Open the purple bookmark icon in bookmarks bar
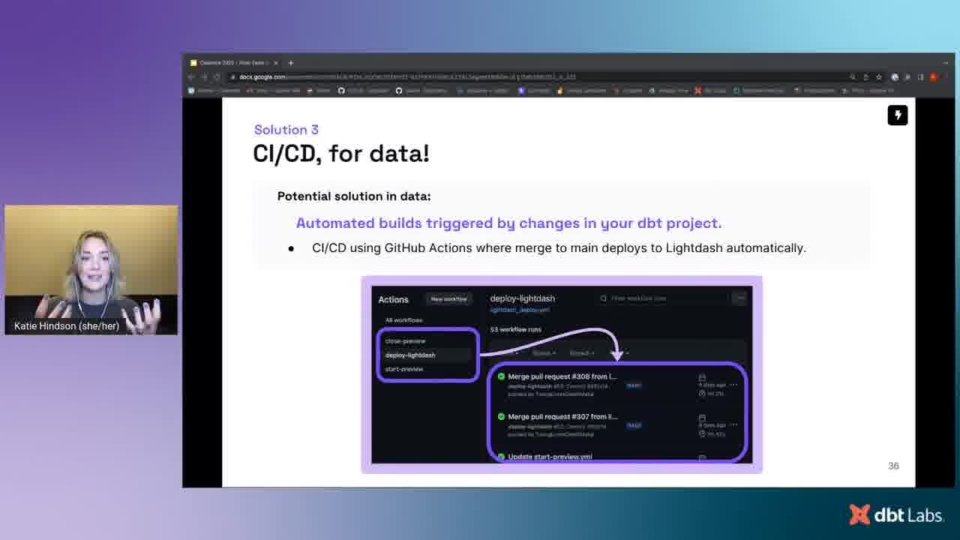This screenshot has height=540, width=960. 521,91
